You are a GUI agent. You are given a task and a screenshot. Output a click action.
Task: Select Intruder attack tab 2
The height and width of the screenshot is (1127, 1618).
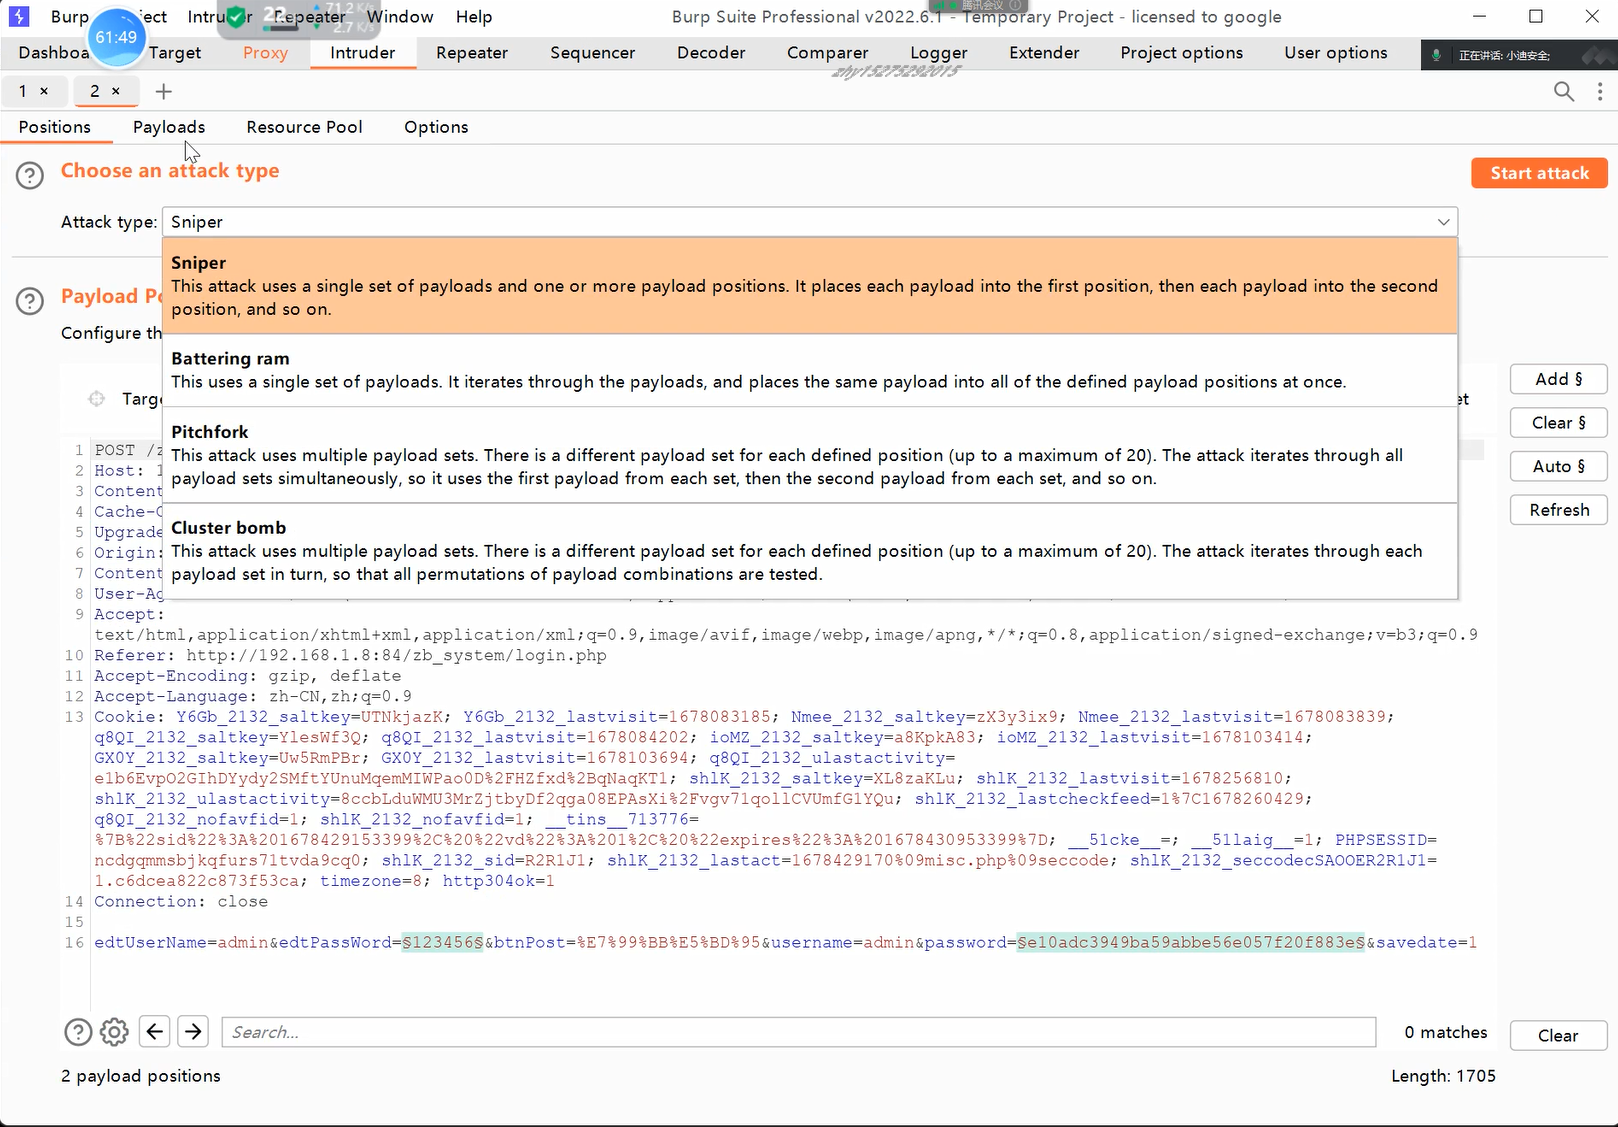coord(95,91)
